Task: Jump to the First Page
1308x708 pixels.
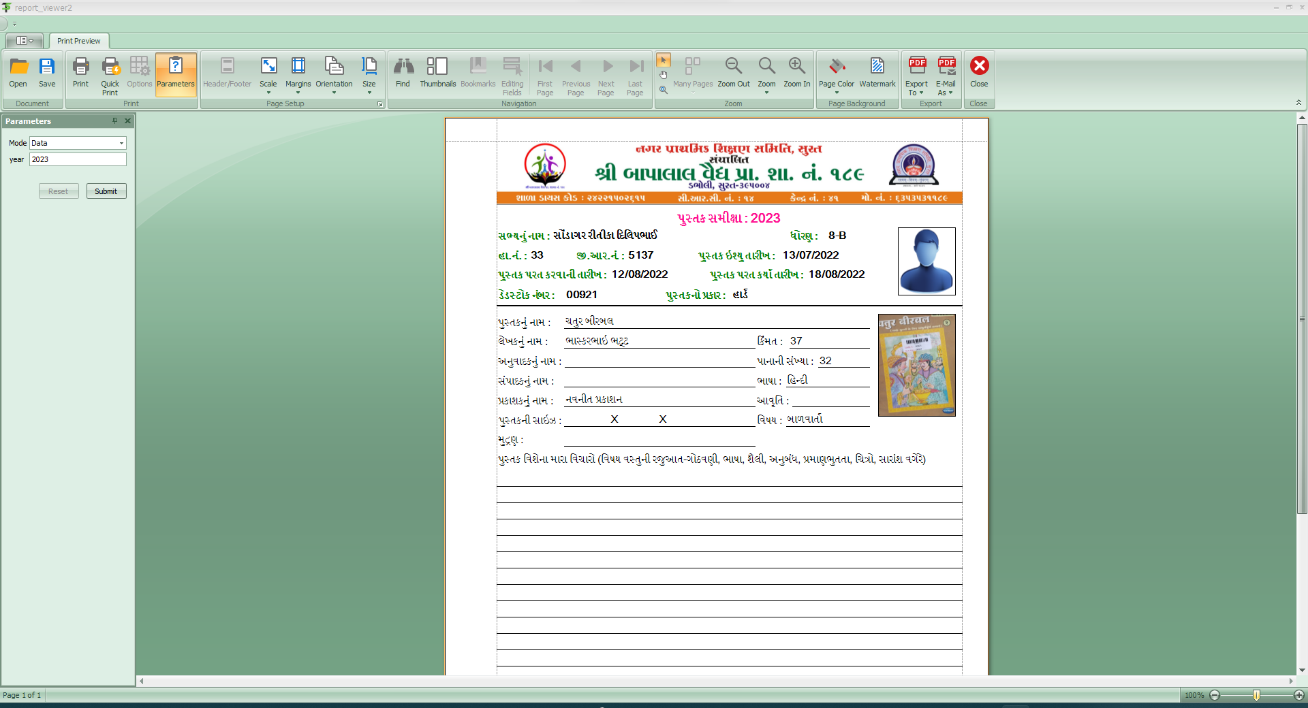Action: click(545, 69)
